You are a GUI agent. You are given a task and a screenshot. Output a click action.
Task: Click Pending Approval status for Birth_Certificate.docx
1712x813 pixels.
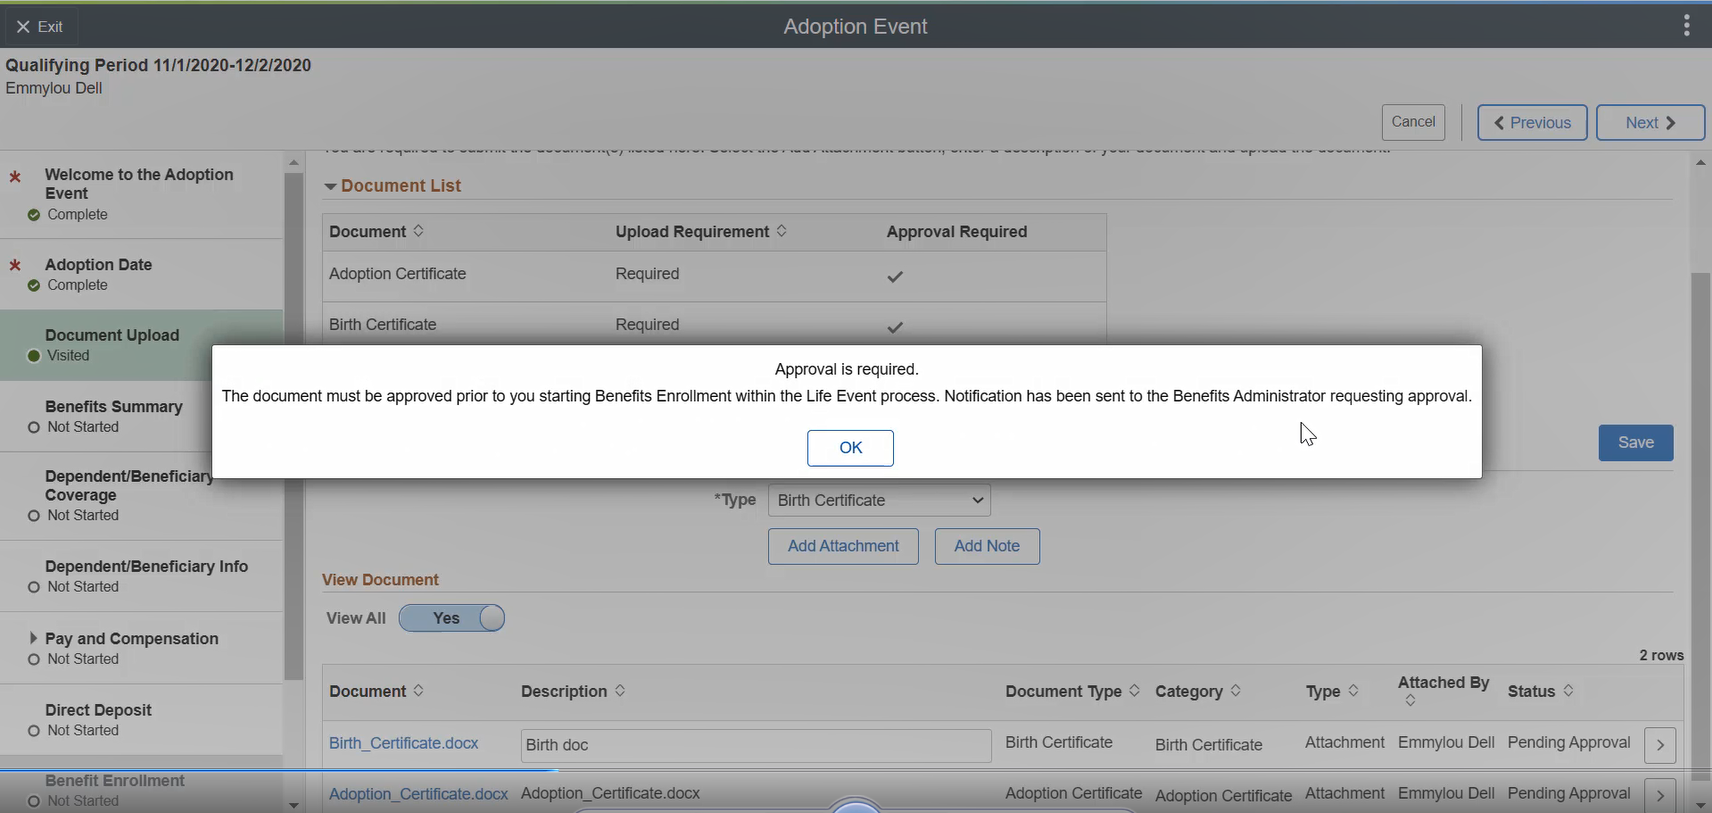1569,742
